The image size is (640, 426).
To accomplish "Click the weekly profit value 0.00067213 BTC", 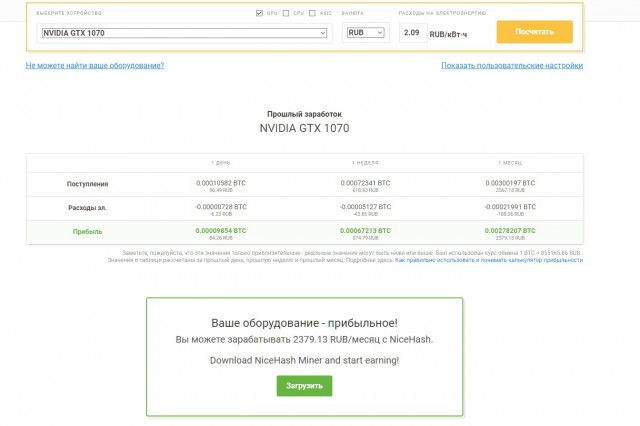I will (x=365, y=231).
